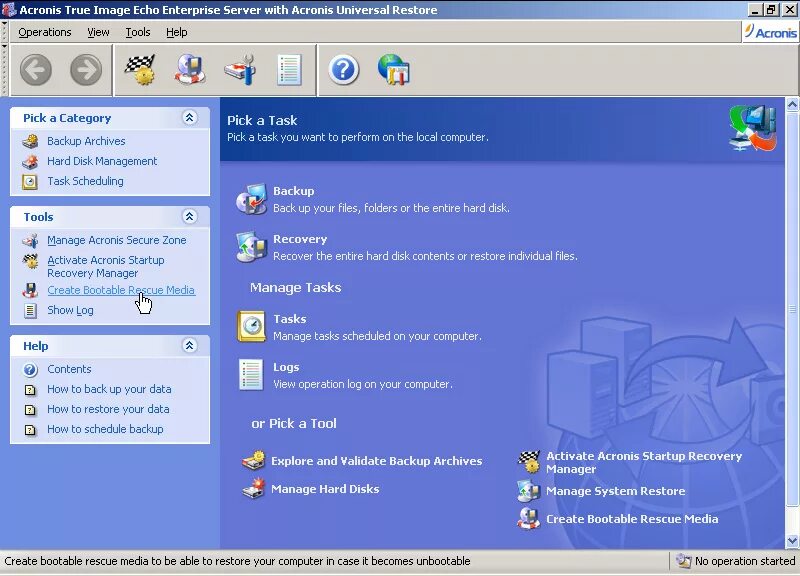
Task: Collapse the Pick a Category panel
Action: [189, 118]
